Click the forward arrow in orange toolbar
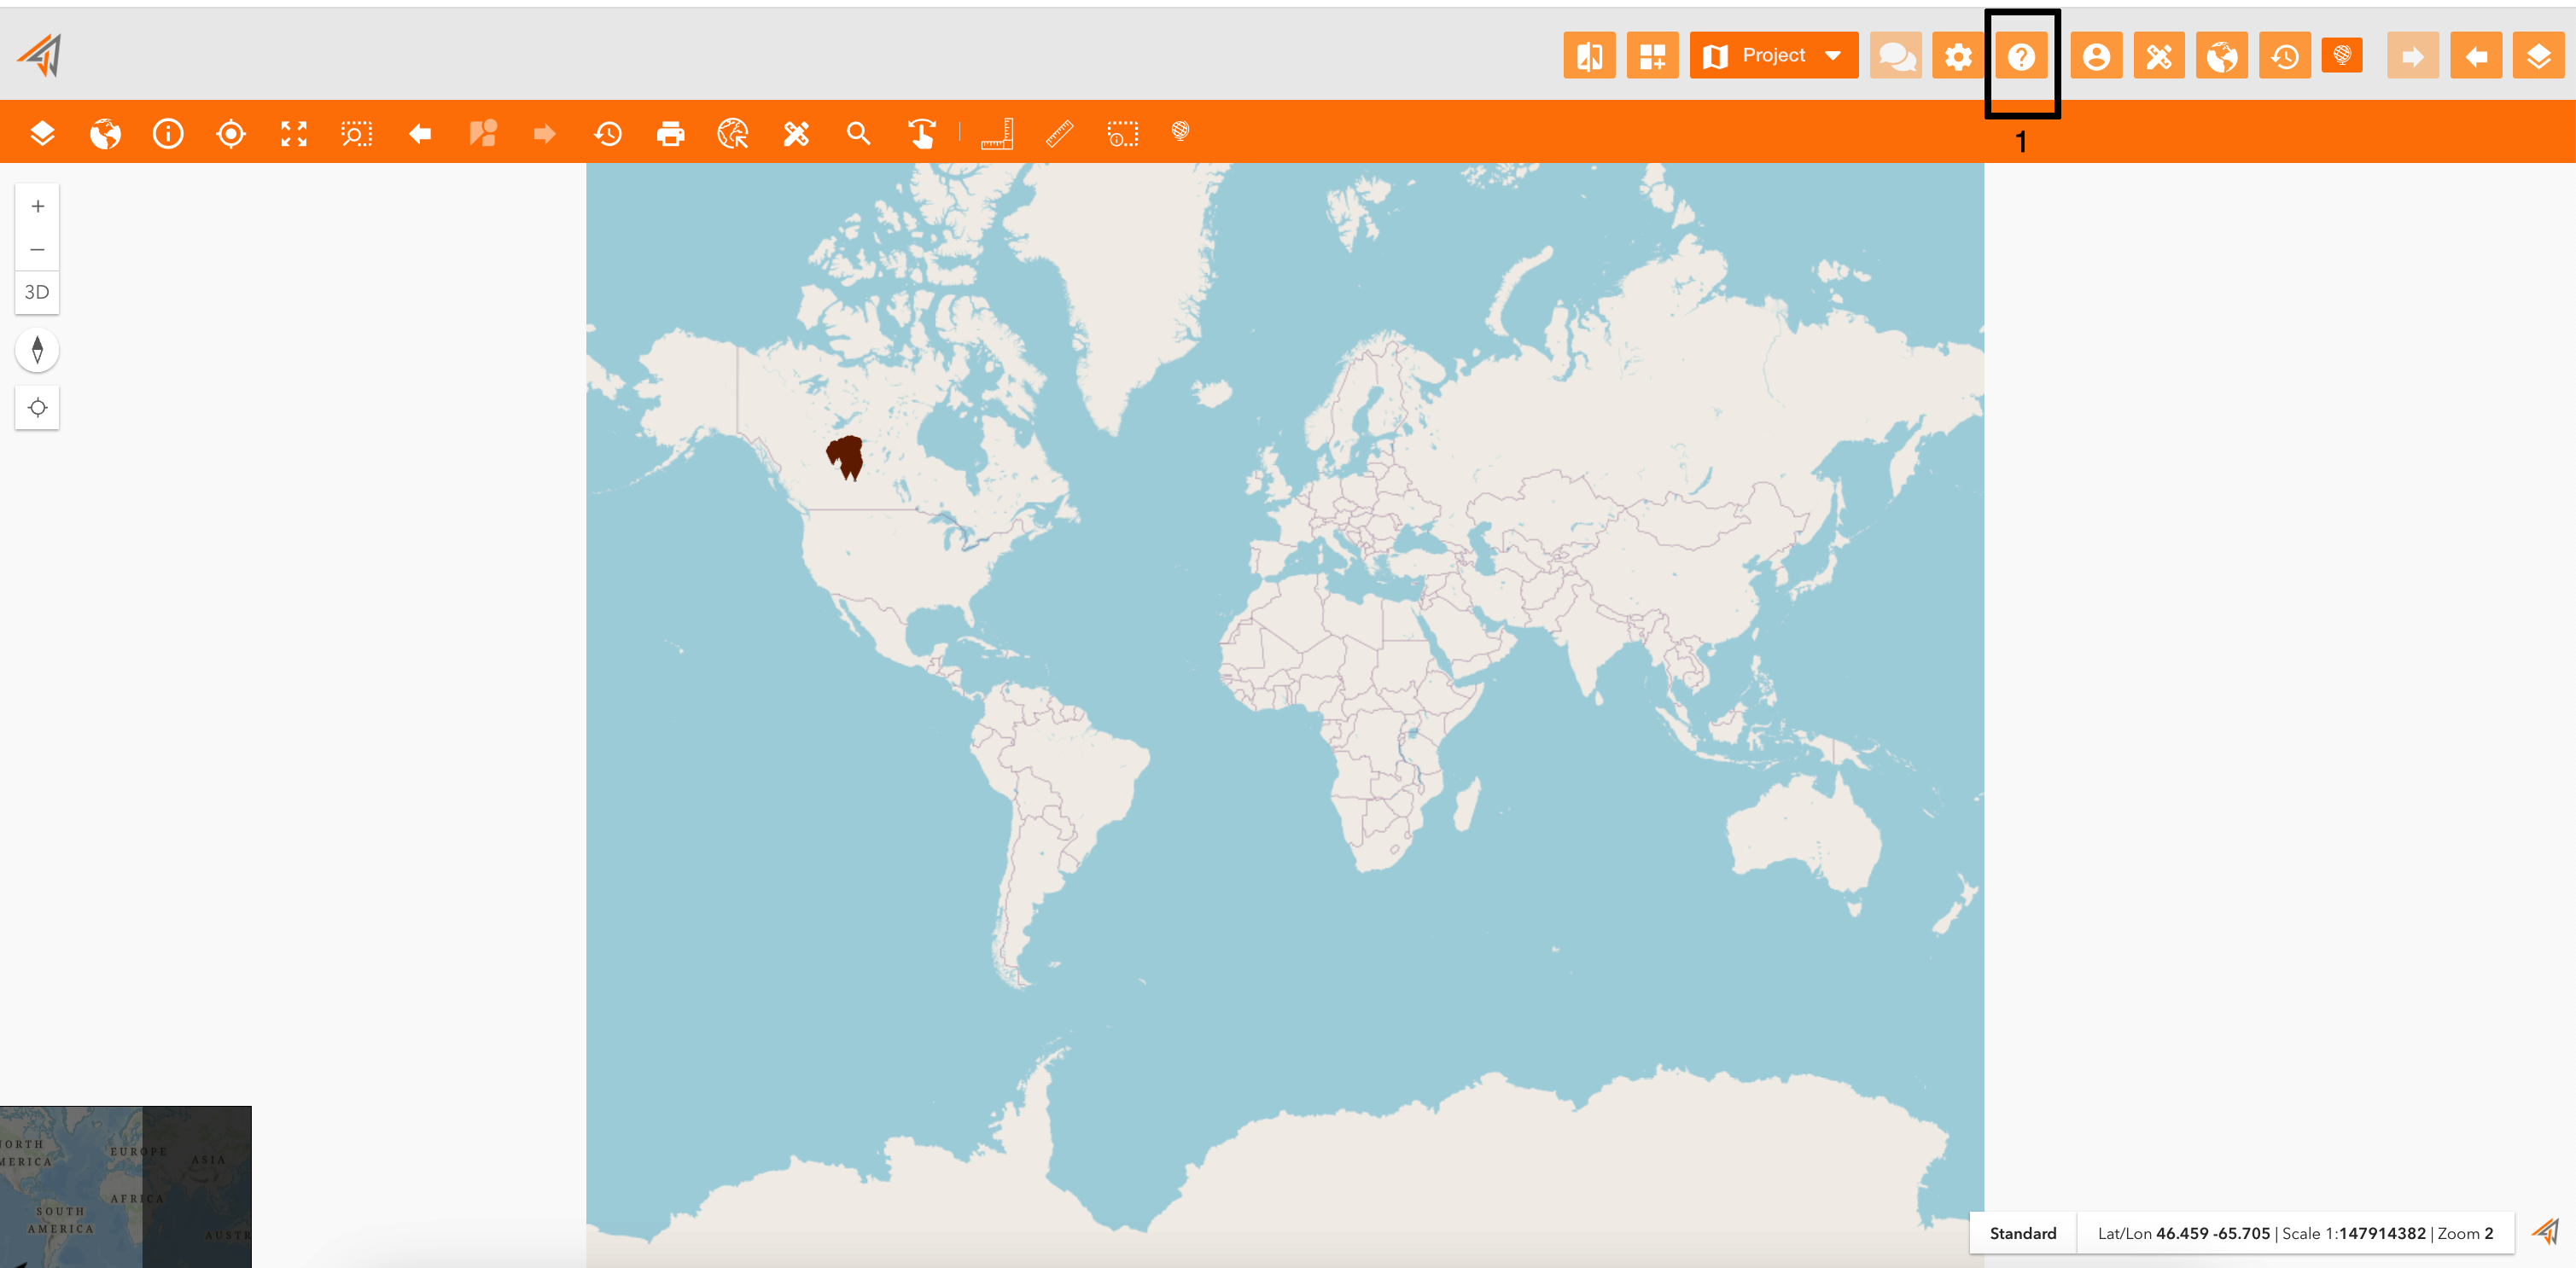The height and width of the screenshot is (1268, 2576). (x=545, y=133)
